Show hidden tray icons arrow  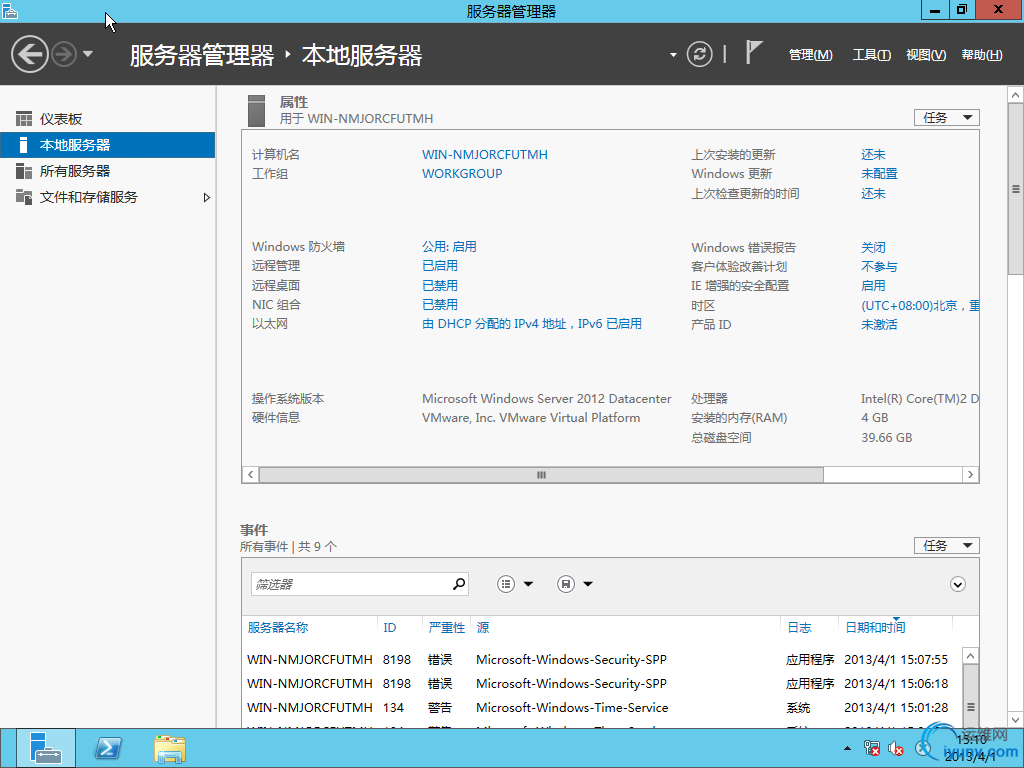847,748
